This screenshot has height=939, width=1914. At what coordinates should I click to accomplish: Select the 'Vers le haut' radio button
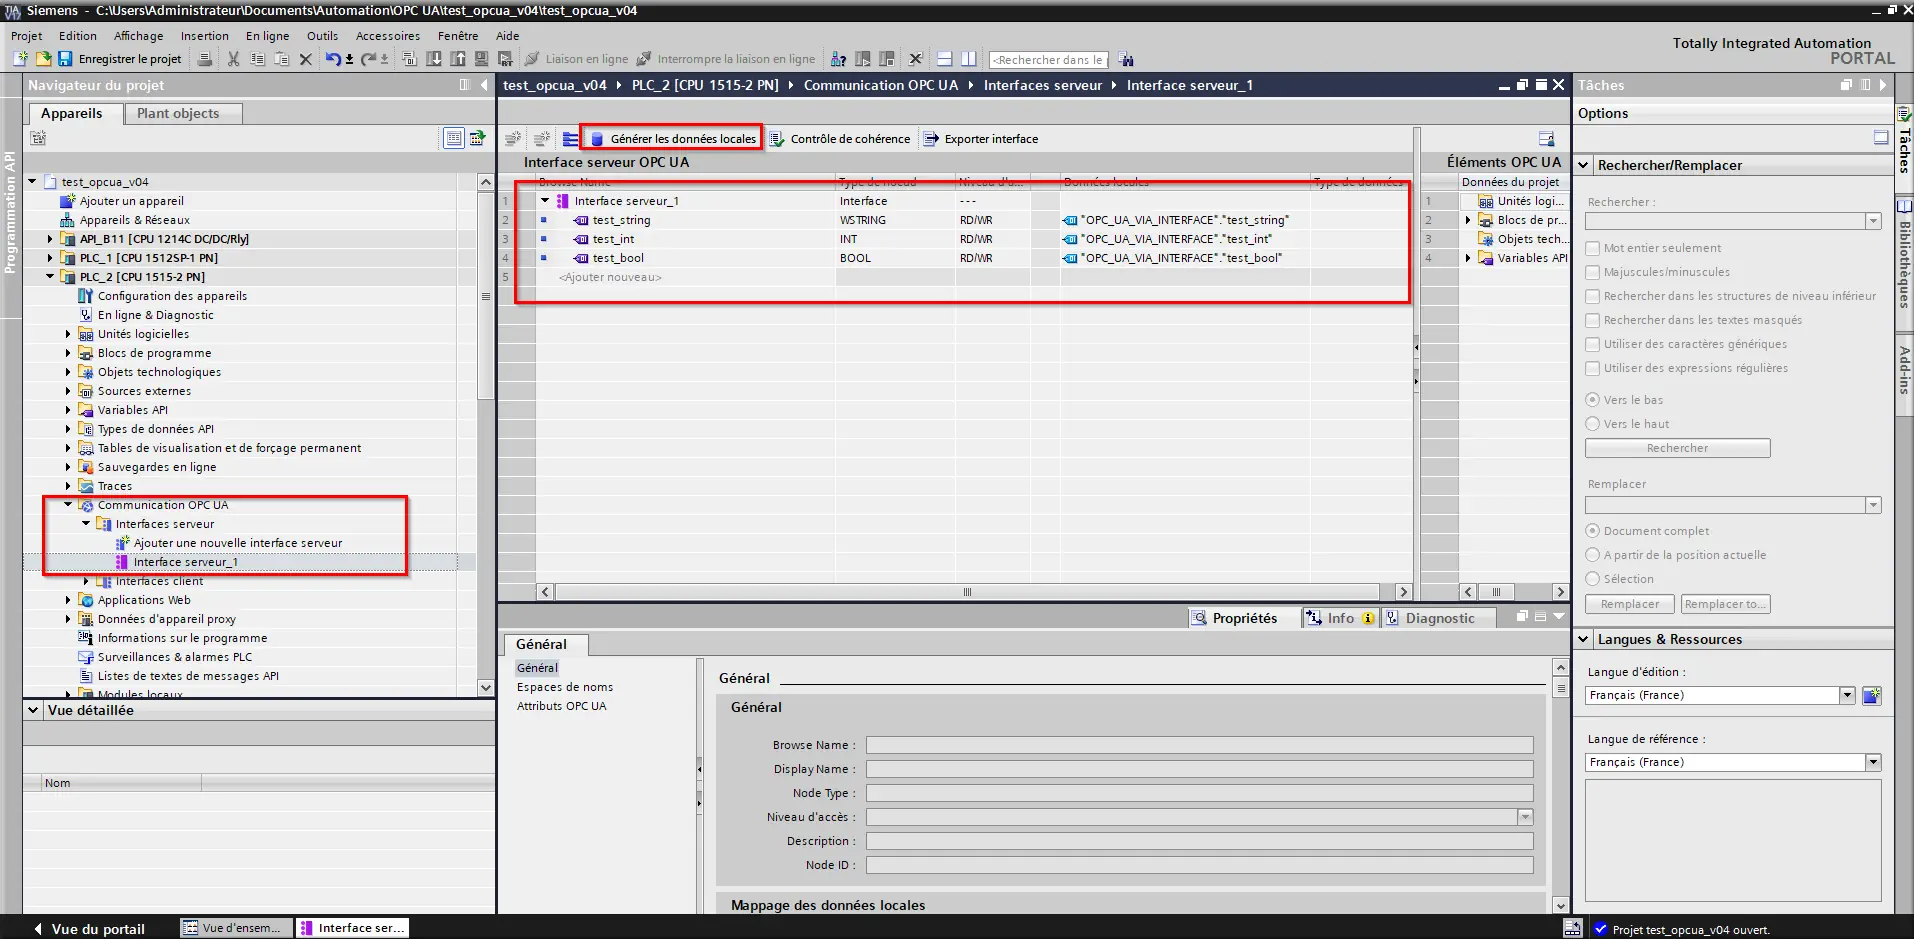1593,424
